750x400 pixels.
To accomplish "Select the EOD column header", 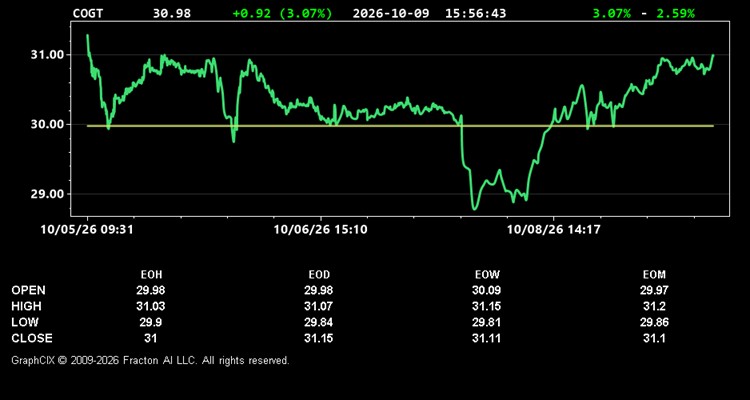I will click(319, 275).
